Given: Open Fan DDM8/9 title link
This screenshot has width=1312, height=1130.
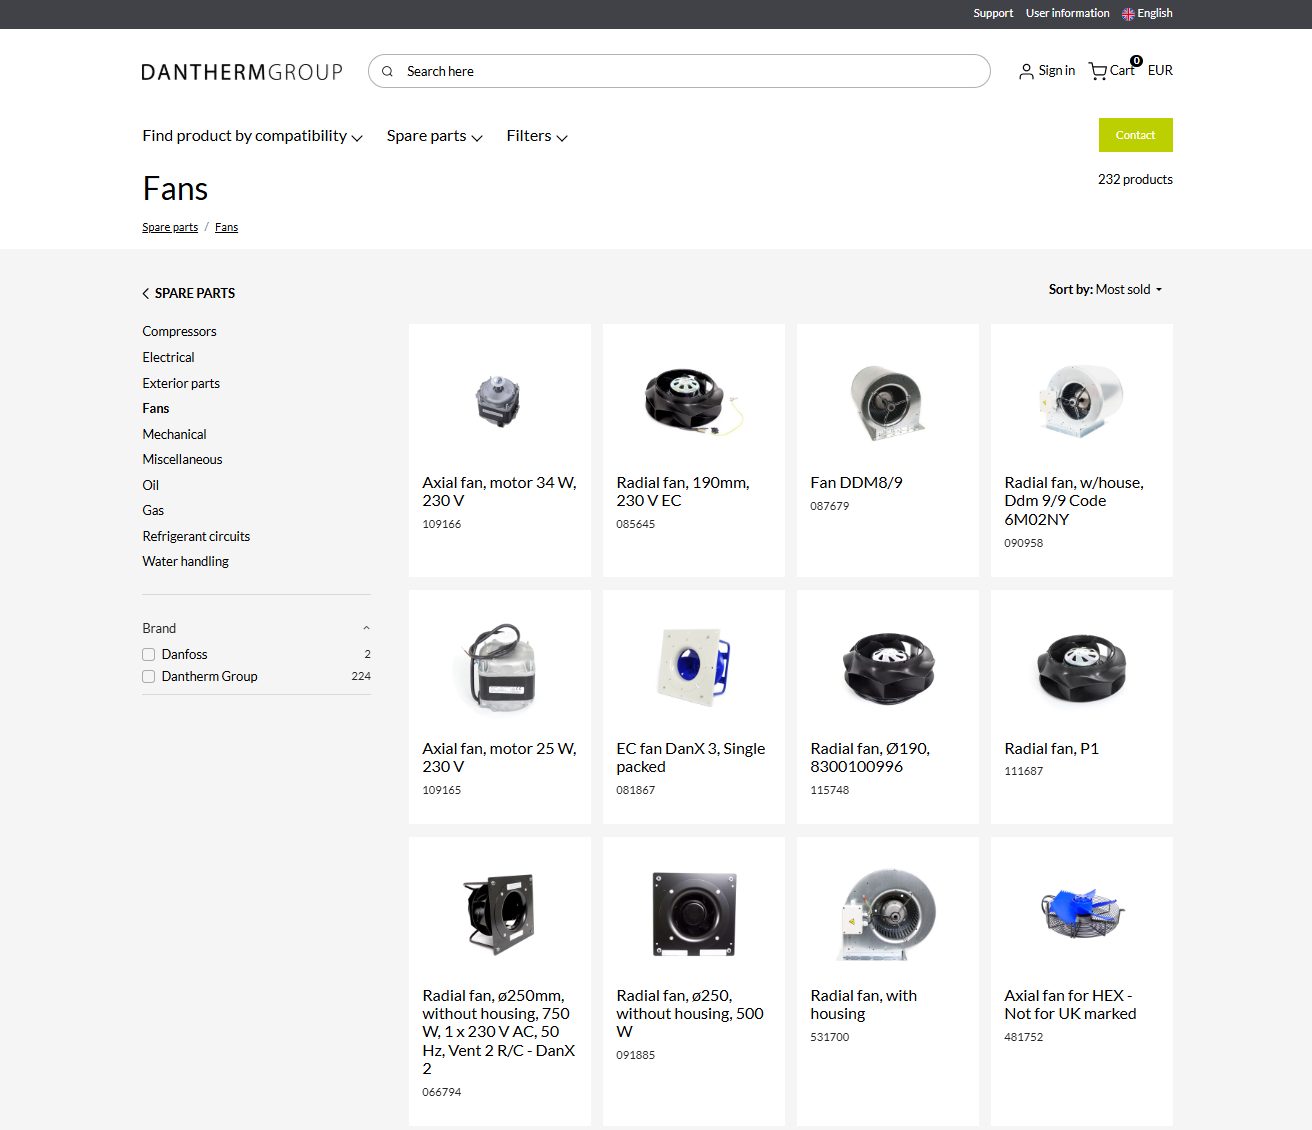Looking at the screenshot, I should [856, 482].
